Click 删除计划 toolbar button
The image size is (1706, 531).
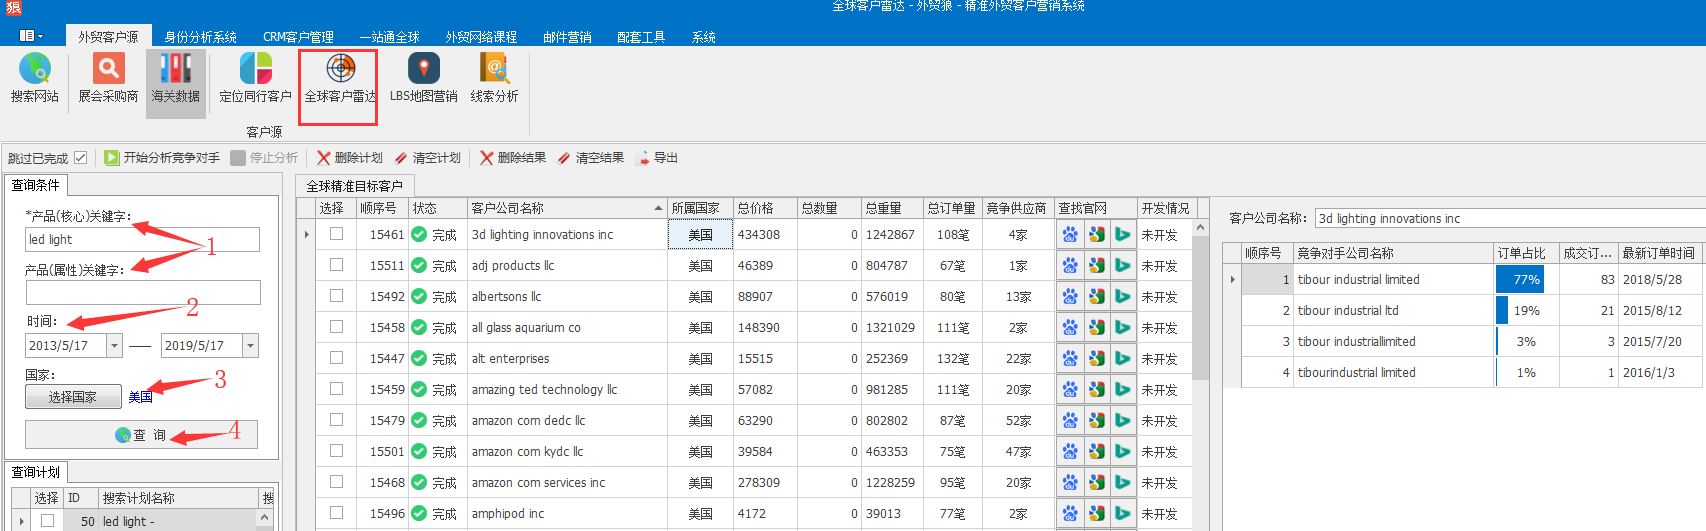350,158
